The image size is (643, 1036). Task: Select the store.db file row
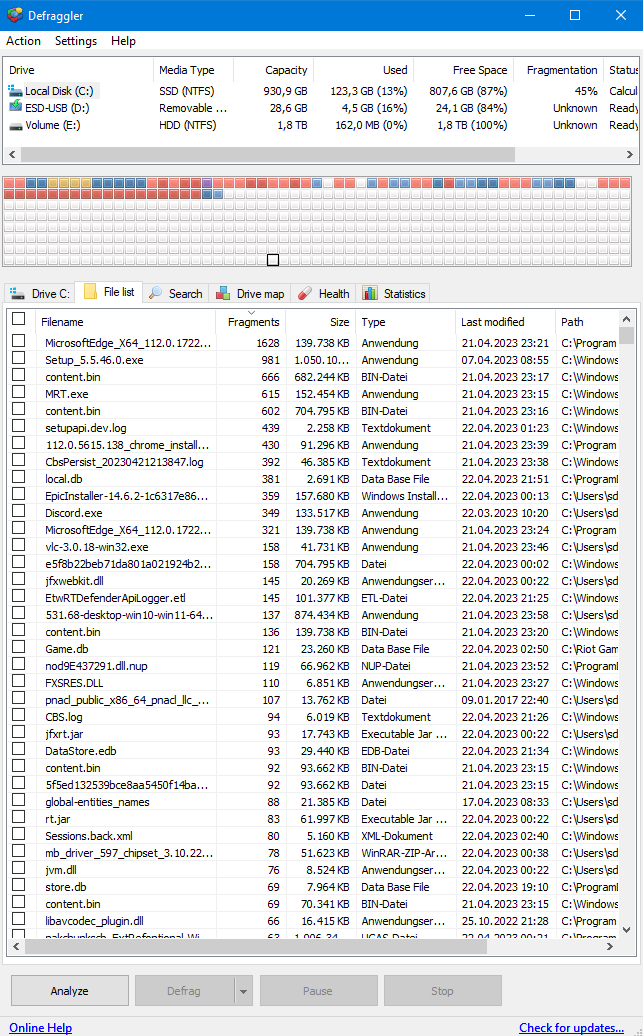tap(315, 887)
